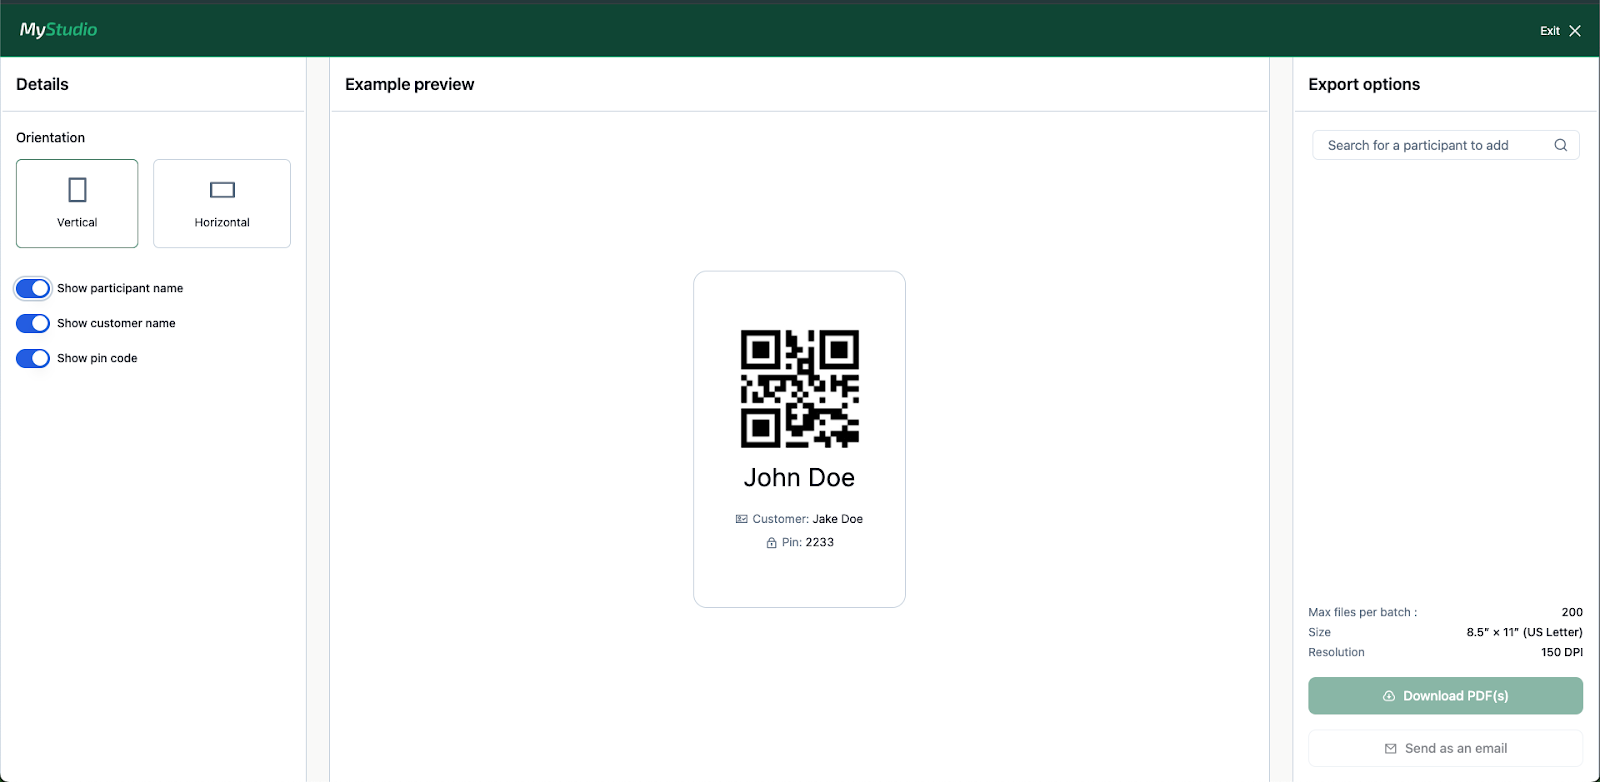The image size is (1600, 782).
Task: Click the Export options heading
Action: point(1364,84)
